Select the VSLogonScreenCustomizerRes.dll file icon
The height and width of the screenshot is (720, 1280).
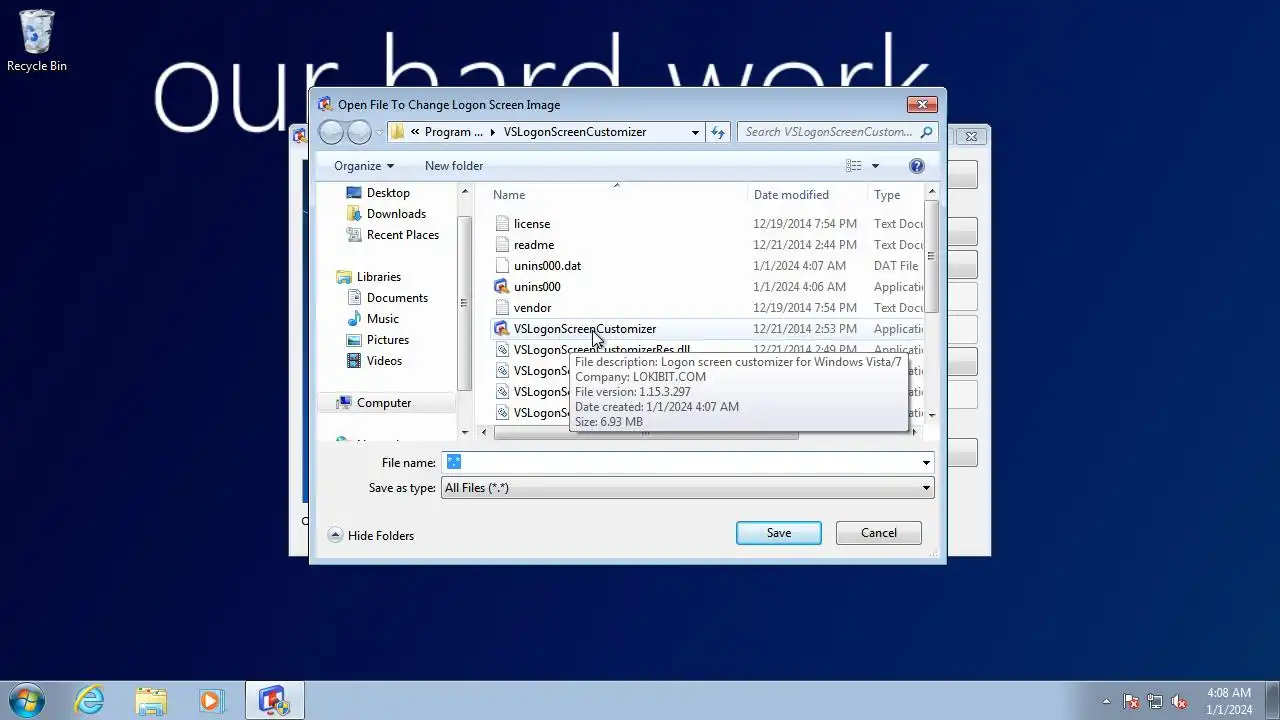tap(502, 350)
